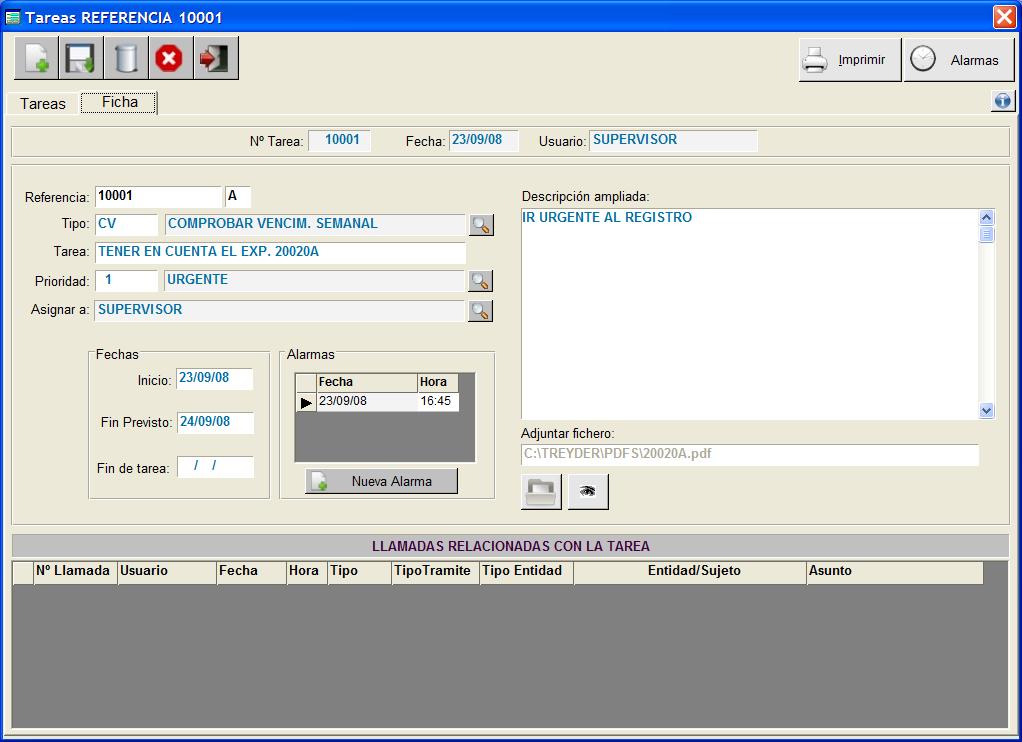
Task: Click the Descripción ampliada text area
Action: pyautogui.click(x=750, y=314)
